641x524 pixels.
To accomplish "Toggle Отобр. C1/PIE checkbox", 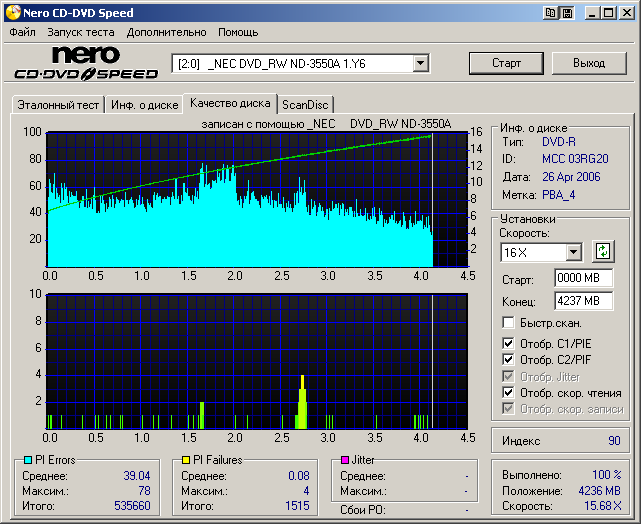I will point(508,343).
